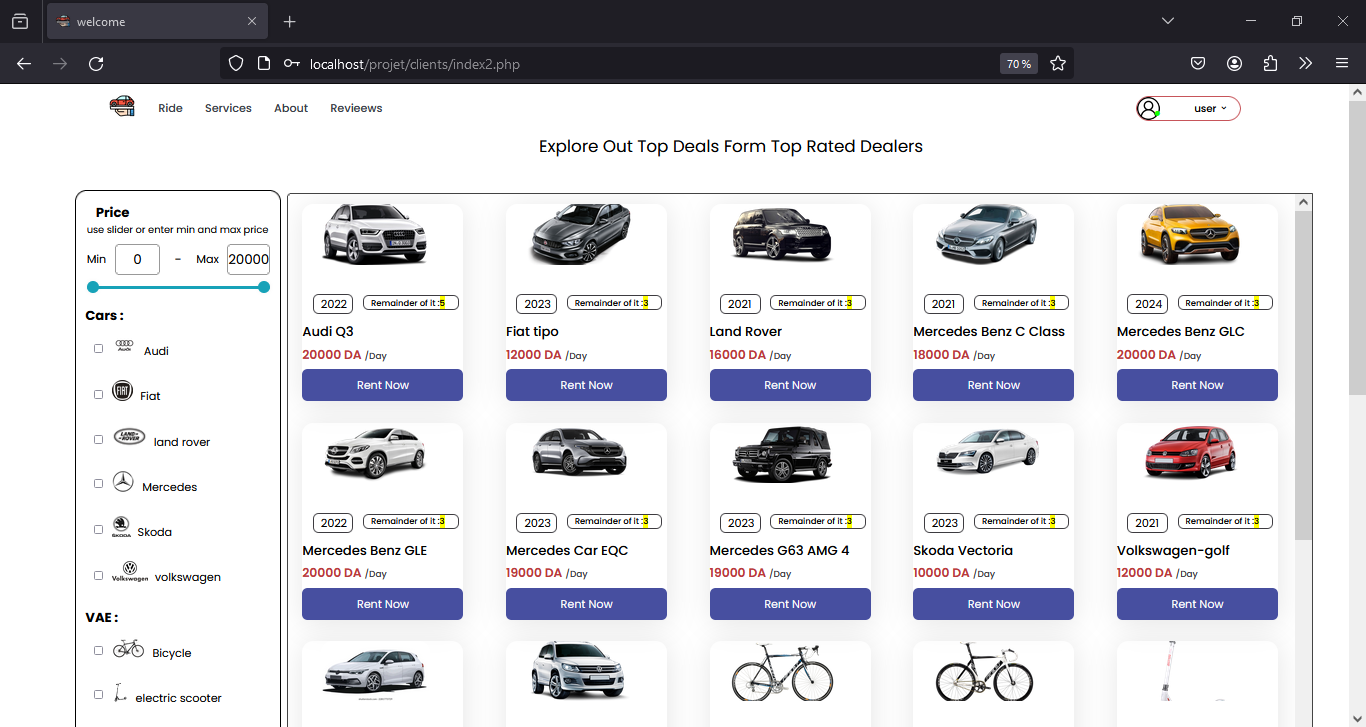Click the Audi brand logo in the filter

click(x=125, y=345)
